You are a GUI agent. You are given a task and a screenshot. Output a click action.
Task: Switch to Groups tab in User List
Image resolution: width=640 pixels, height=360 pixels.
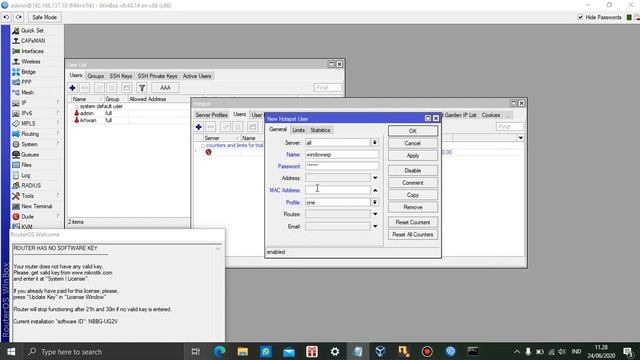(96, 76)
